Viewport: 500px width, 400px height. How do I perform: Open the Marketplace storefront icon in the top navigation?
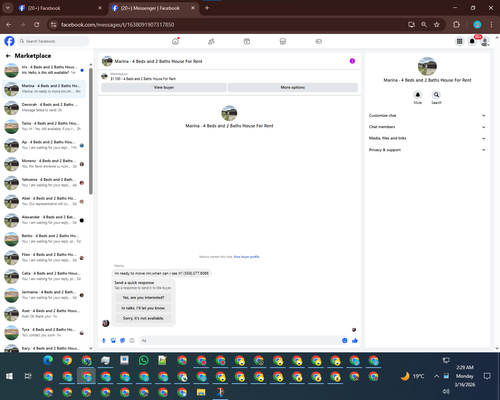[283, 41]
